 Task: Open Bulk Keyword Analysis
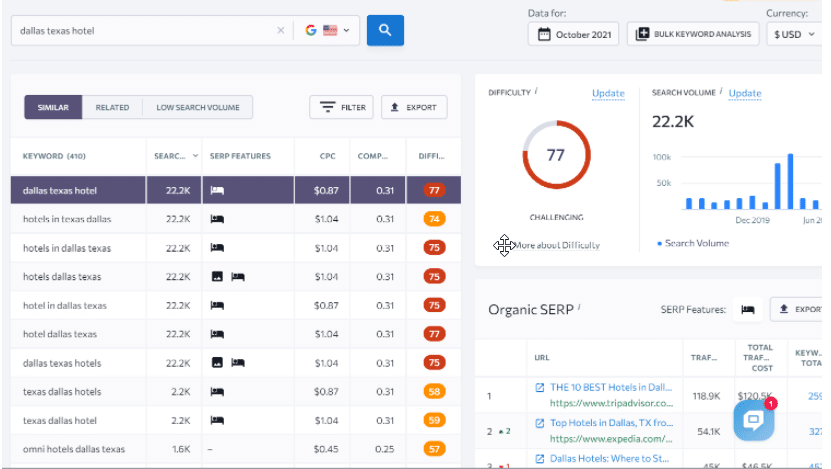693,34
